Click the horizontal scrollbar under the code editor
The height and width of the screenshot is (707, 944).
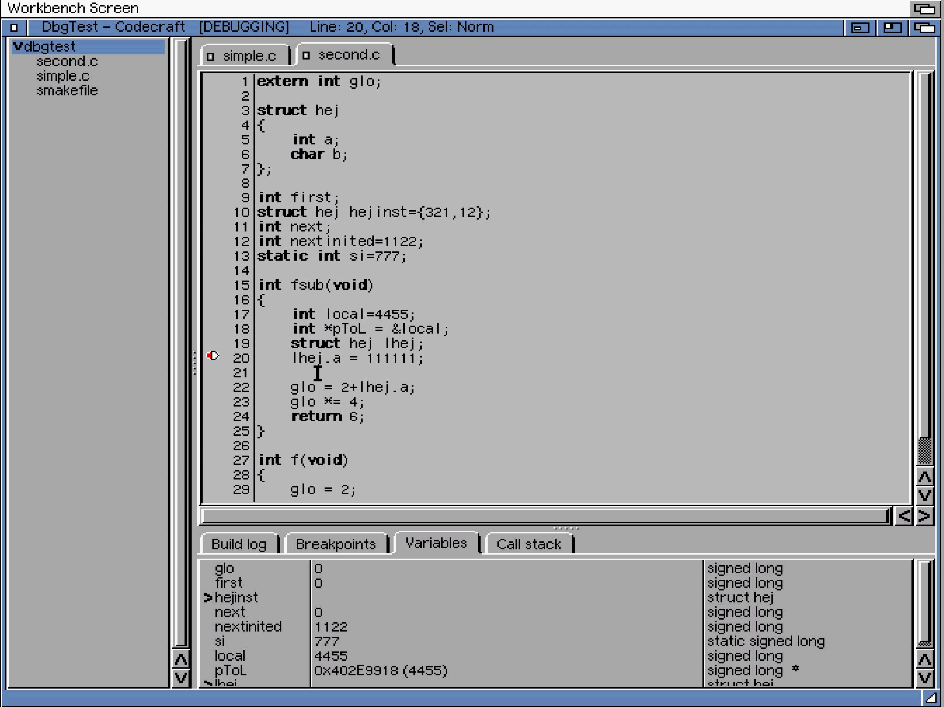(544, 516)
